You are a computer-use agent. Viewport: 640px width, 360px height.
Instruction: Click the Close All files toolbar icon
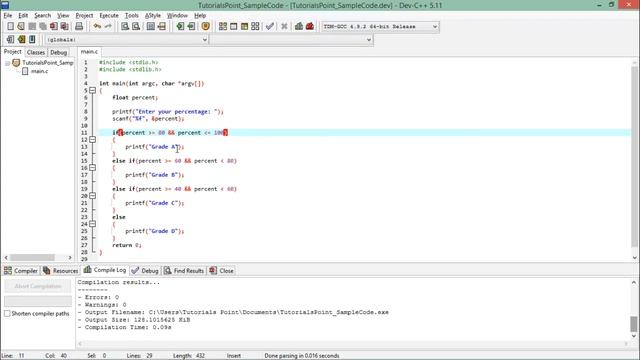click(64, 27)
